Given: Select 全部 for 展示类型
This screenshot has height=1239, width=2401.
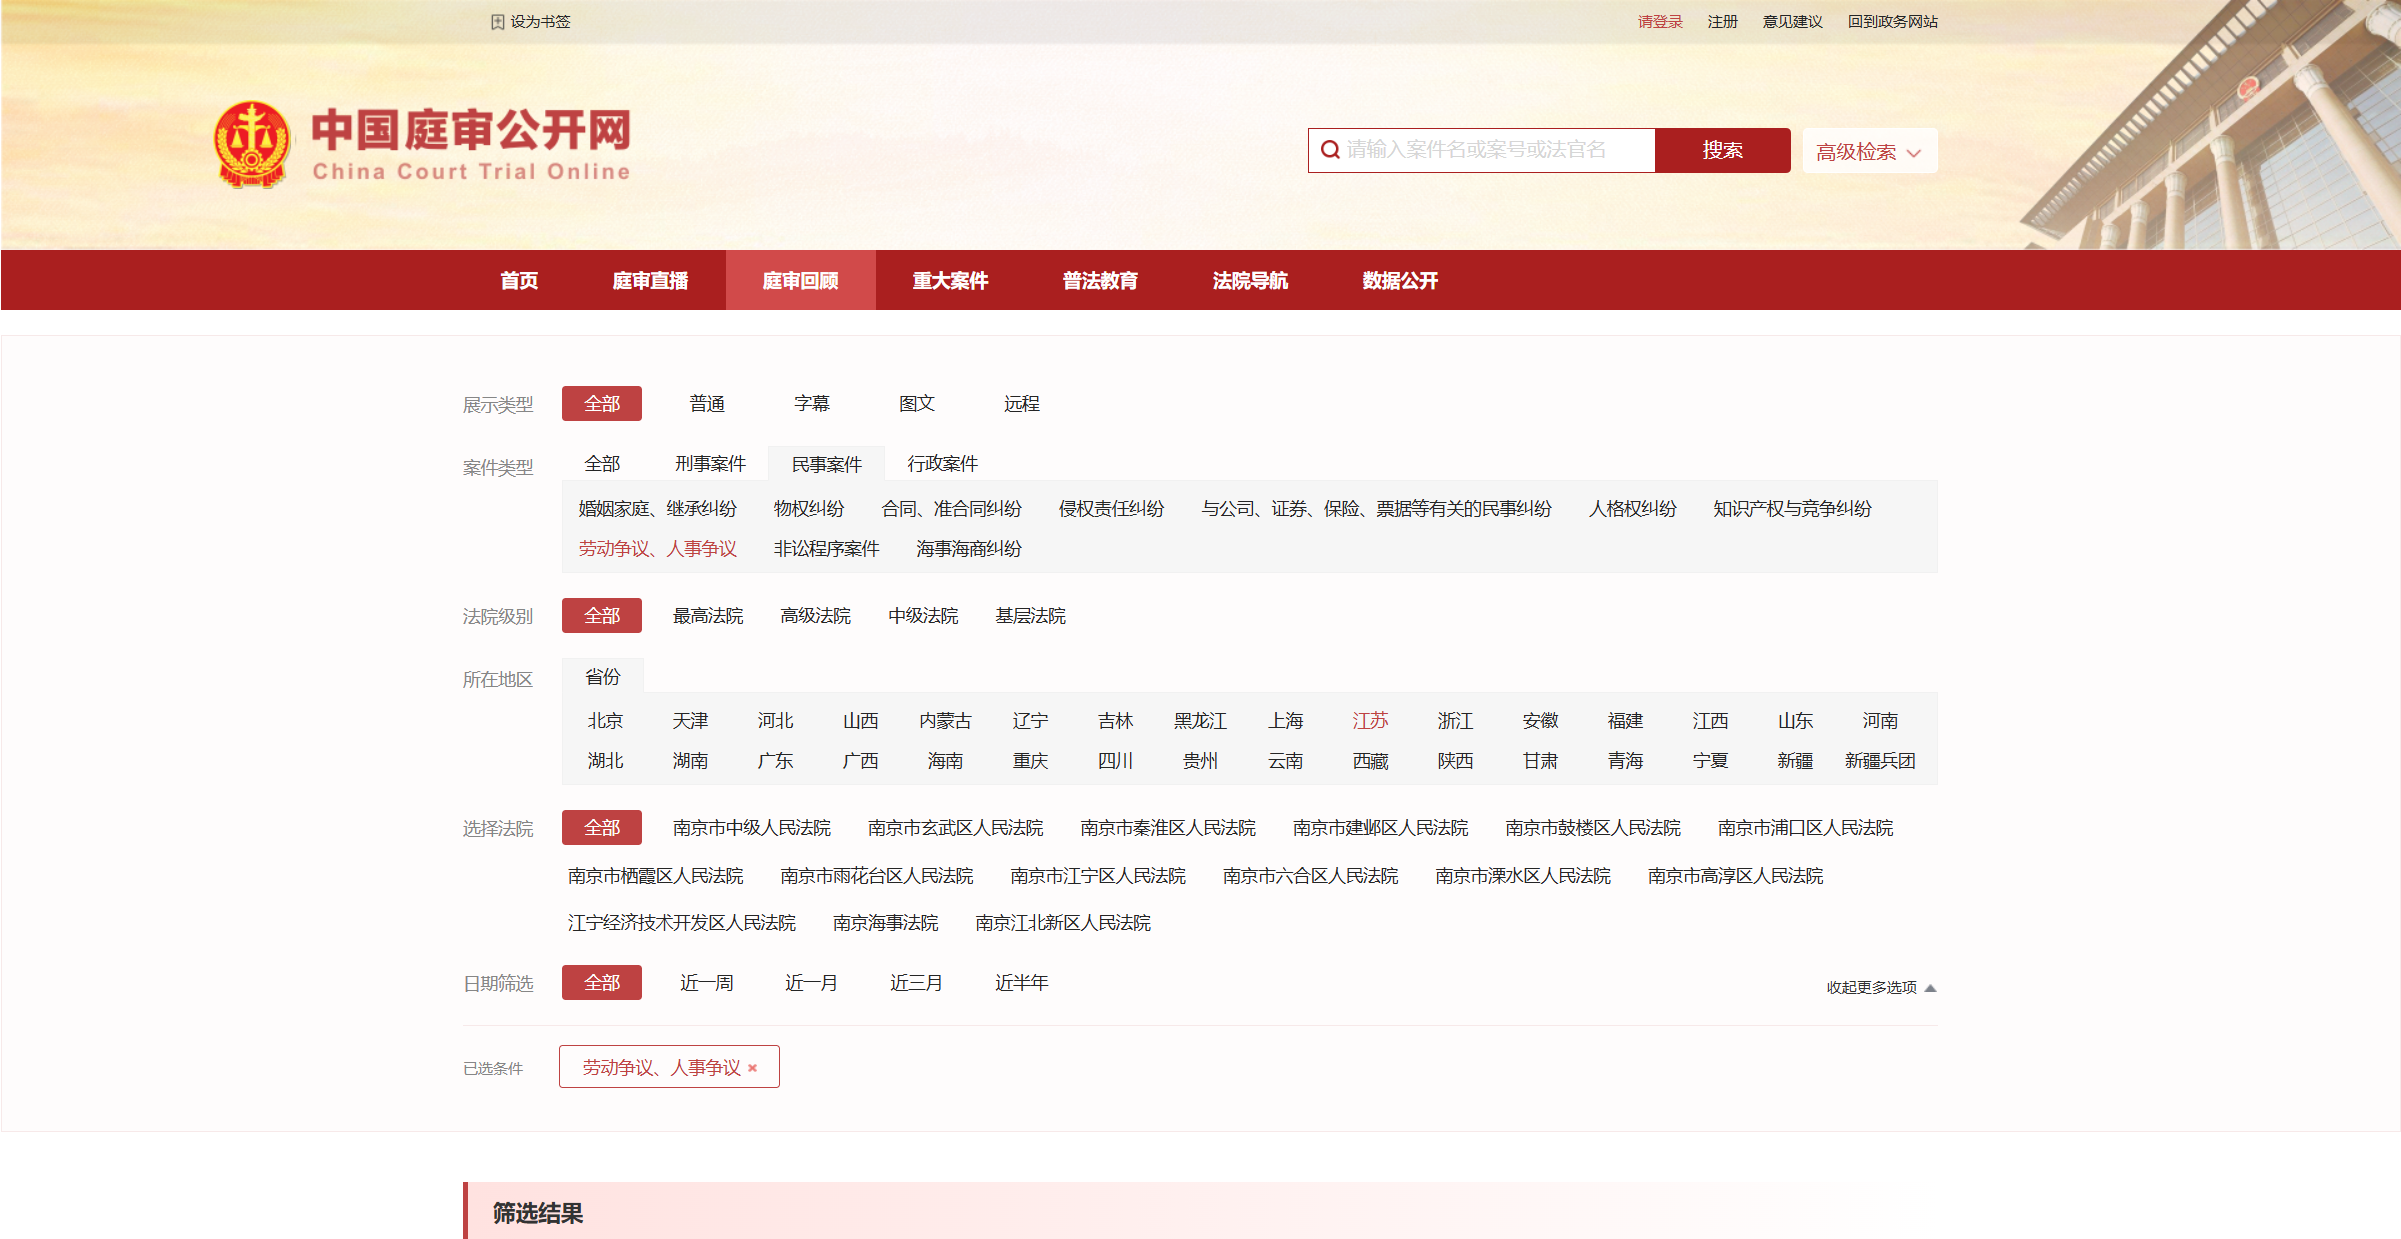Looking at the screenshot, I should click(602, 404).
